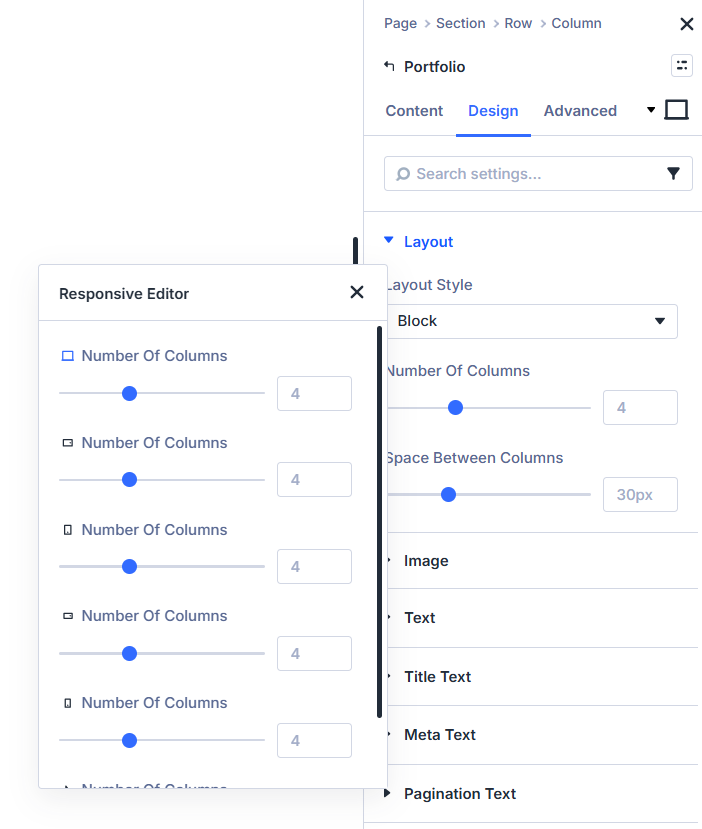Click the back arrow beside Portfolio
Viewport: 702px width, 829px height.
pos(390,67)
